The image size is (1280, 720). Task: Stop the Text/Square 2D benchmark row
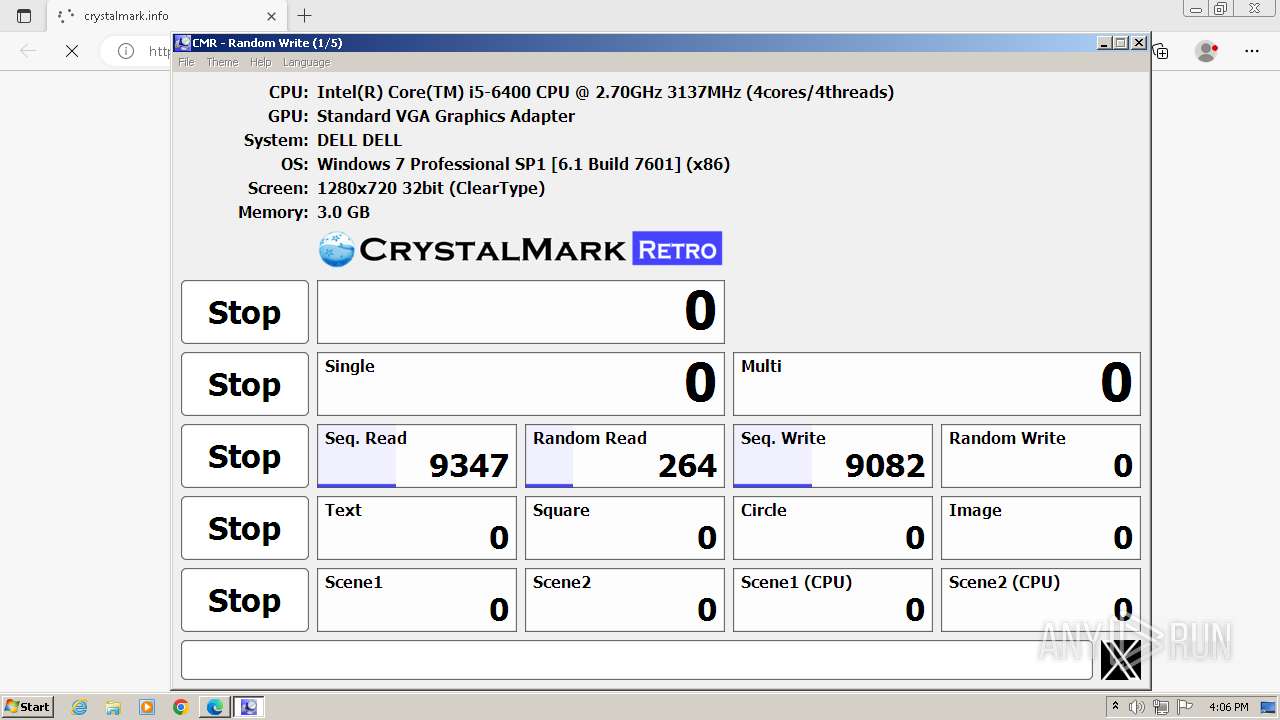(245, 528)
